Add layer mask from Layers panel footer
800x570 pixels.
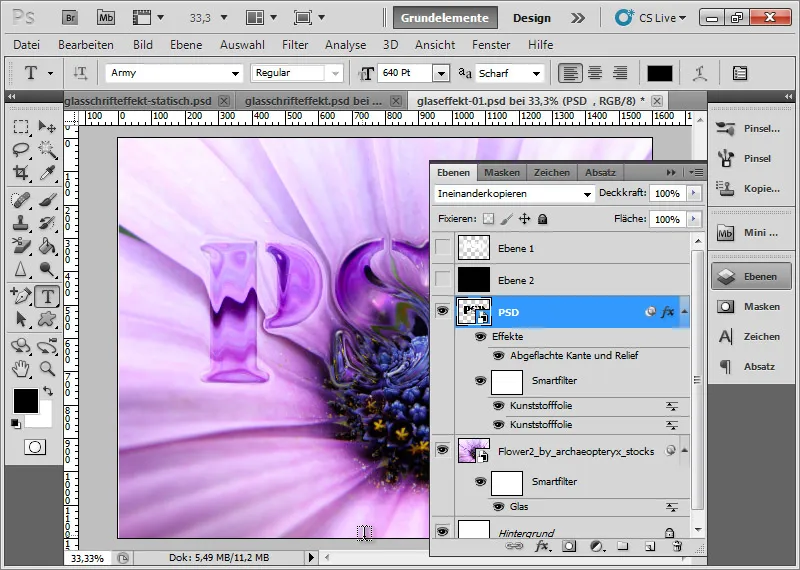(568, 547)
